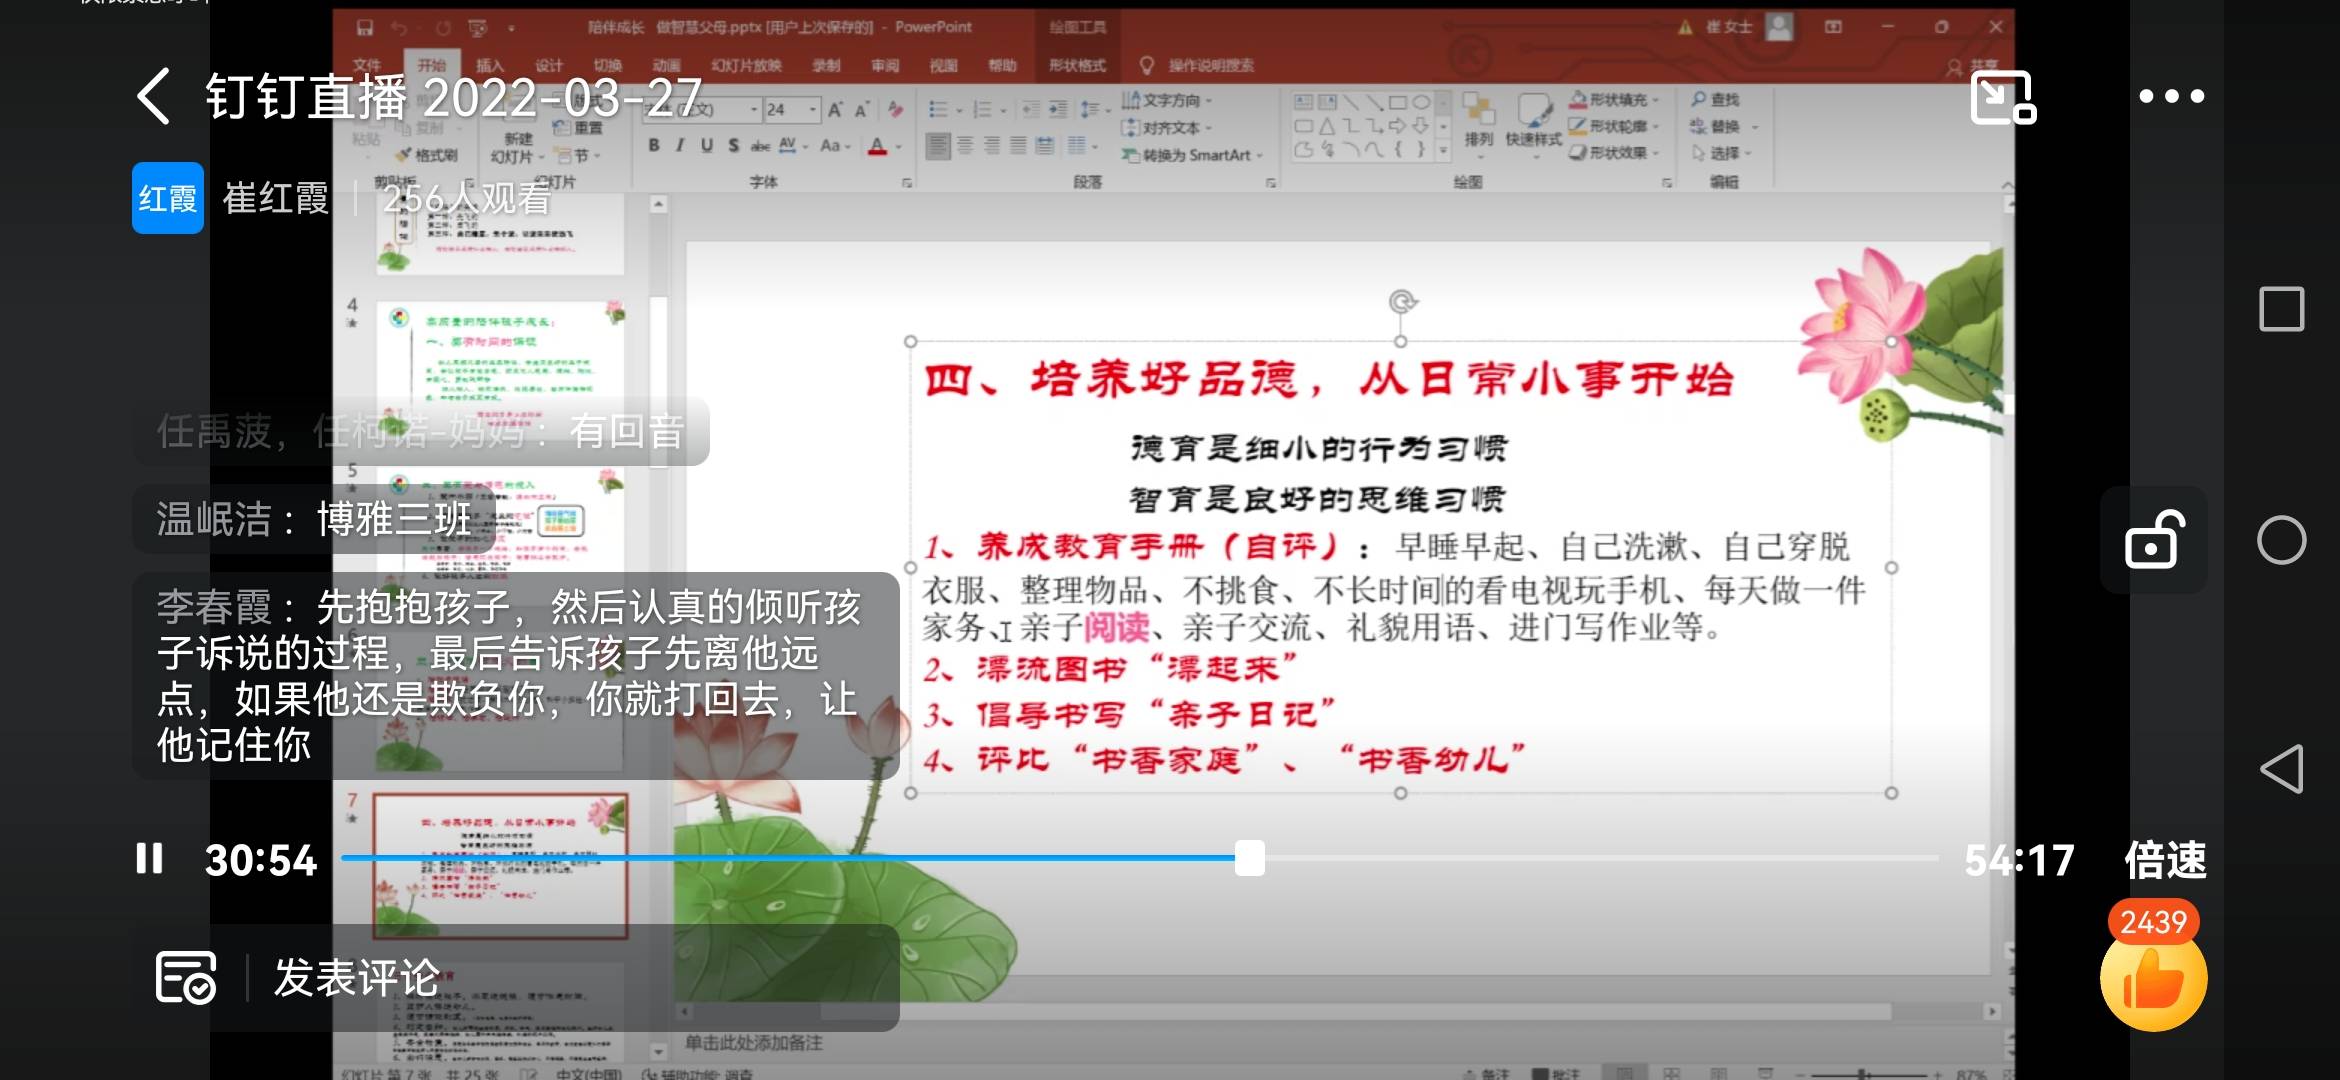
Task: Apply strikethrough to the text
Action: 758,144
